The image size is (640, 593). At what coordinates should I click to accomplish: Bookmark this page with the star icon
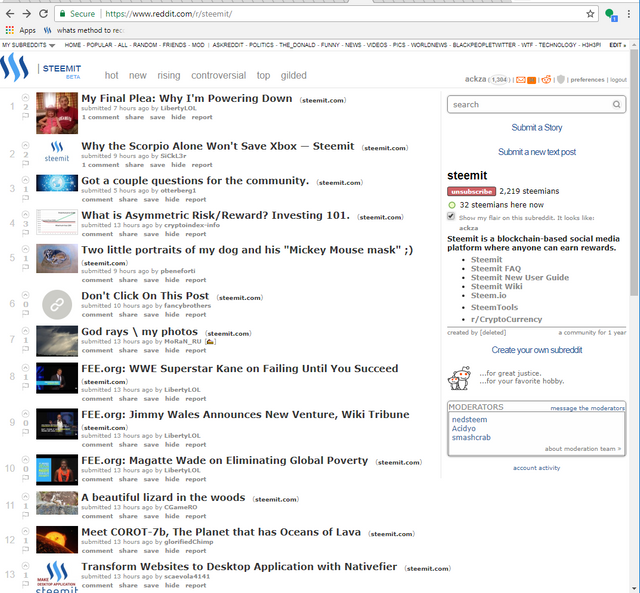[590, 14]
